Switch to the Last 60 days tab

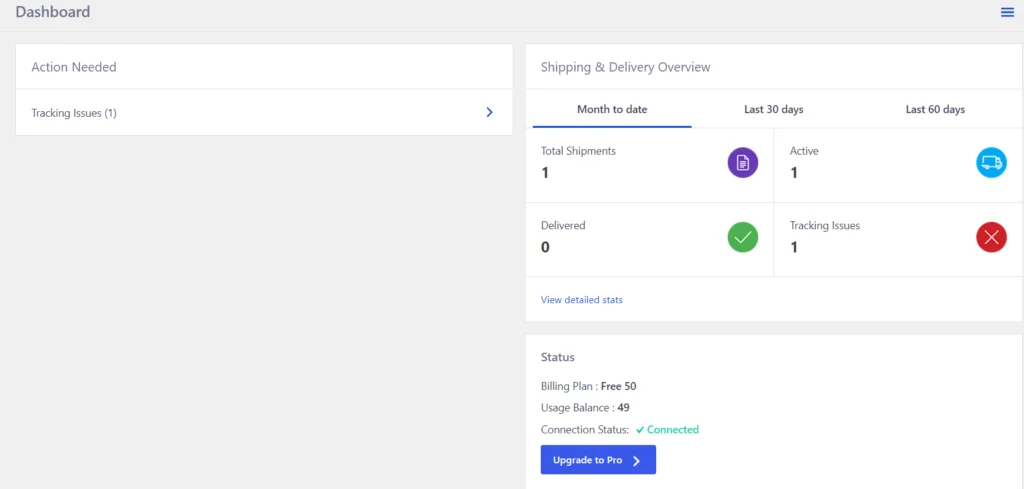click(935, 109)
